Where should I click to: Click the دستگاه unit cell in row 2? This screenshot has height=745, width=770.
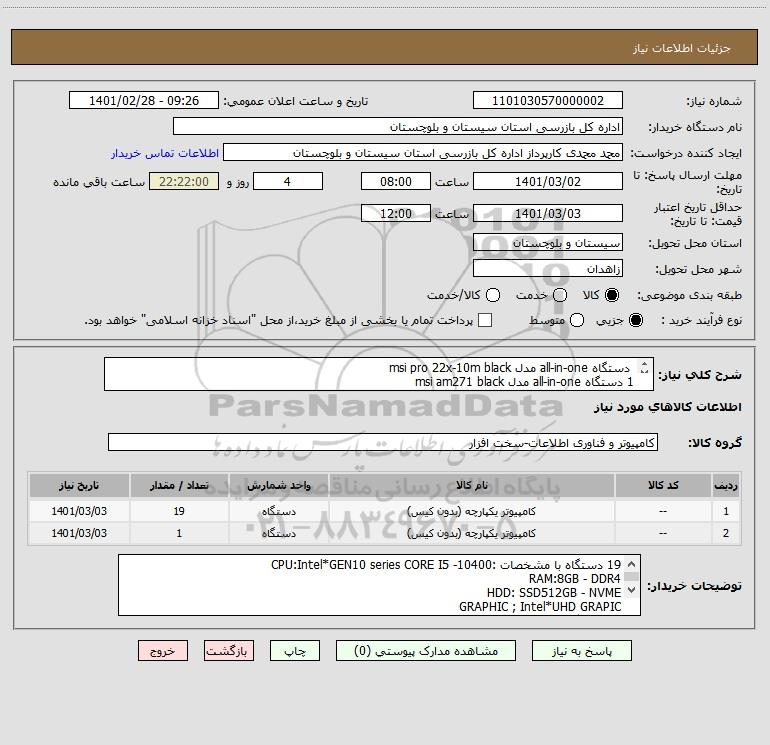point(278,533)
